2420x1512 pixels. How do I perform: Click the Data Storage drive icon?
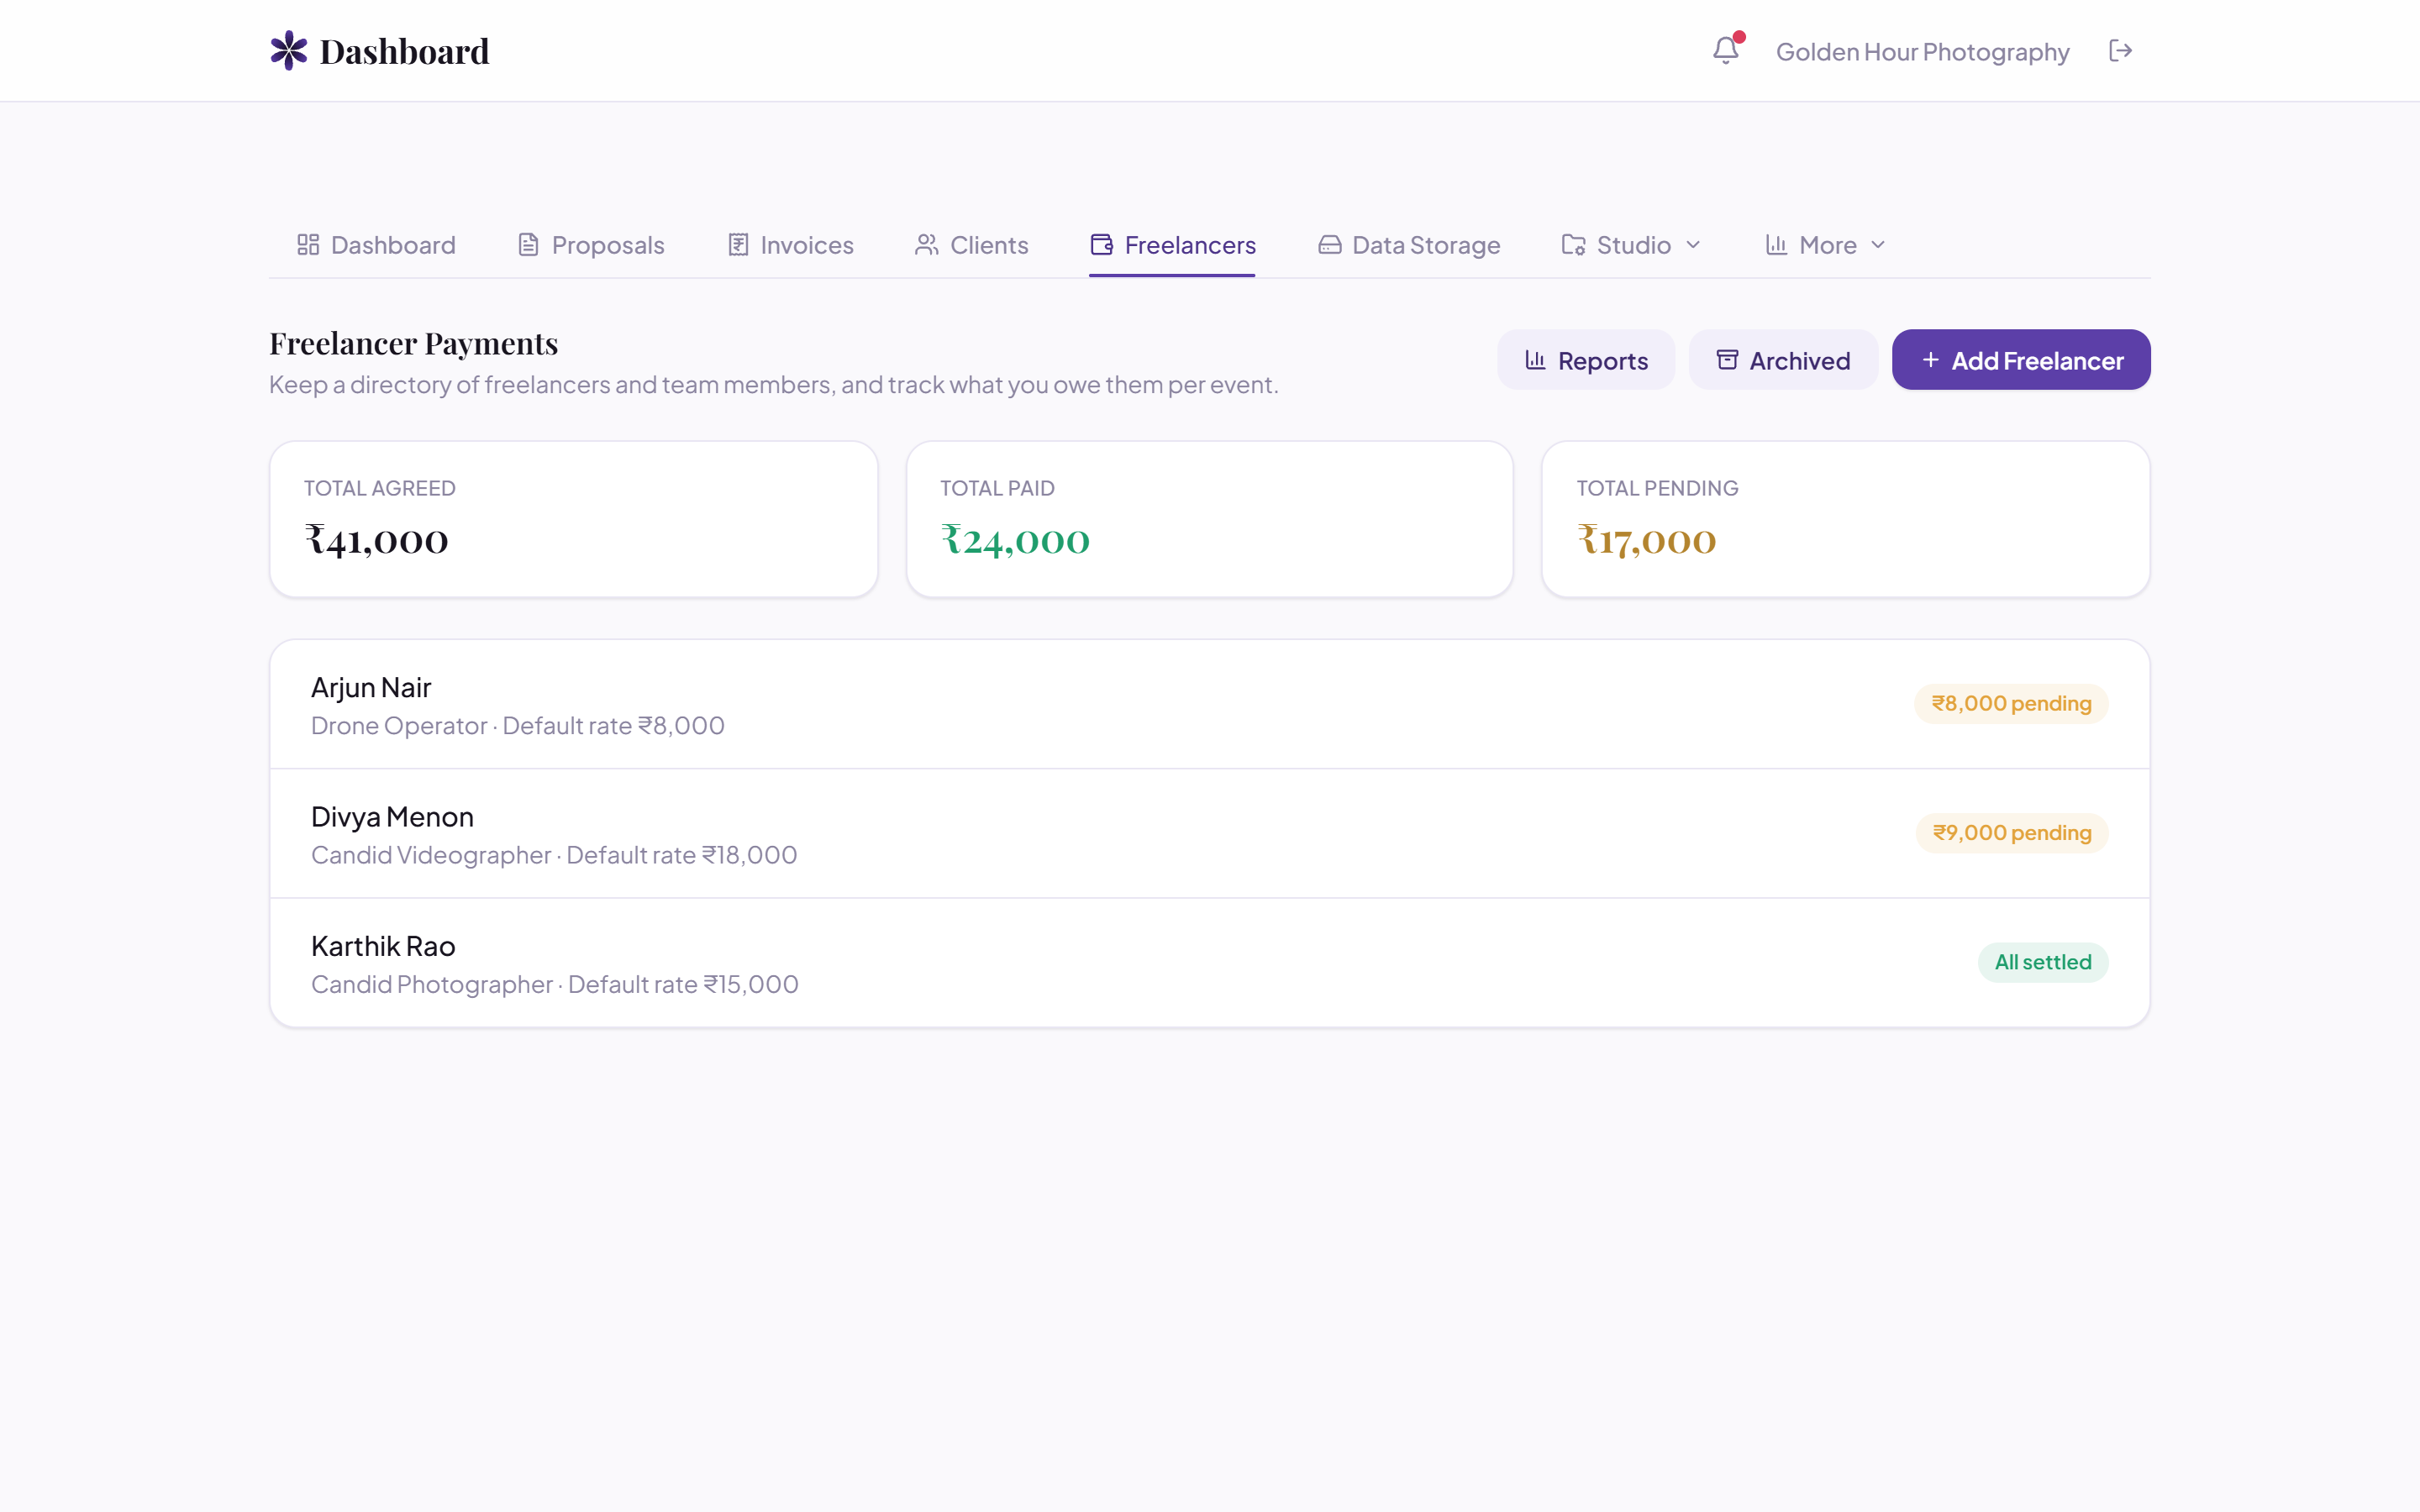coord(1329,245)
